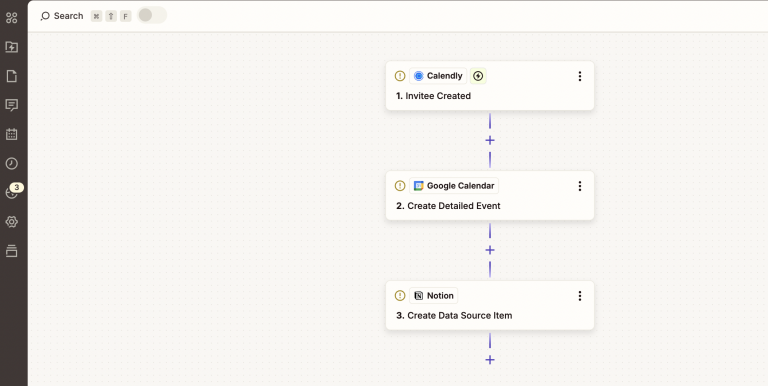Click the warning icon on Calendly step

(400, 76)
